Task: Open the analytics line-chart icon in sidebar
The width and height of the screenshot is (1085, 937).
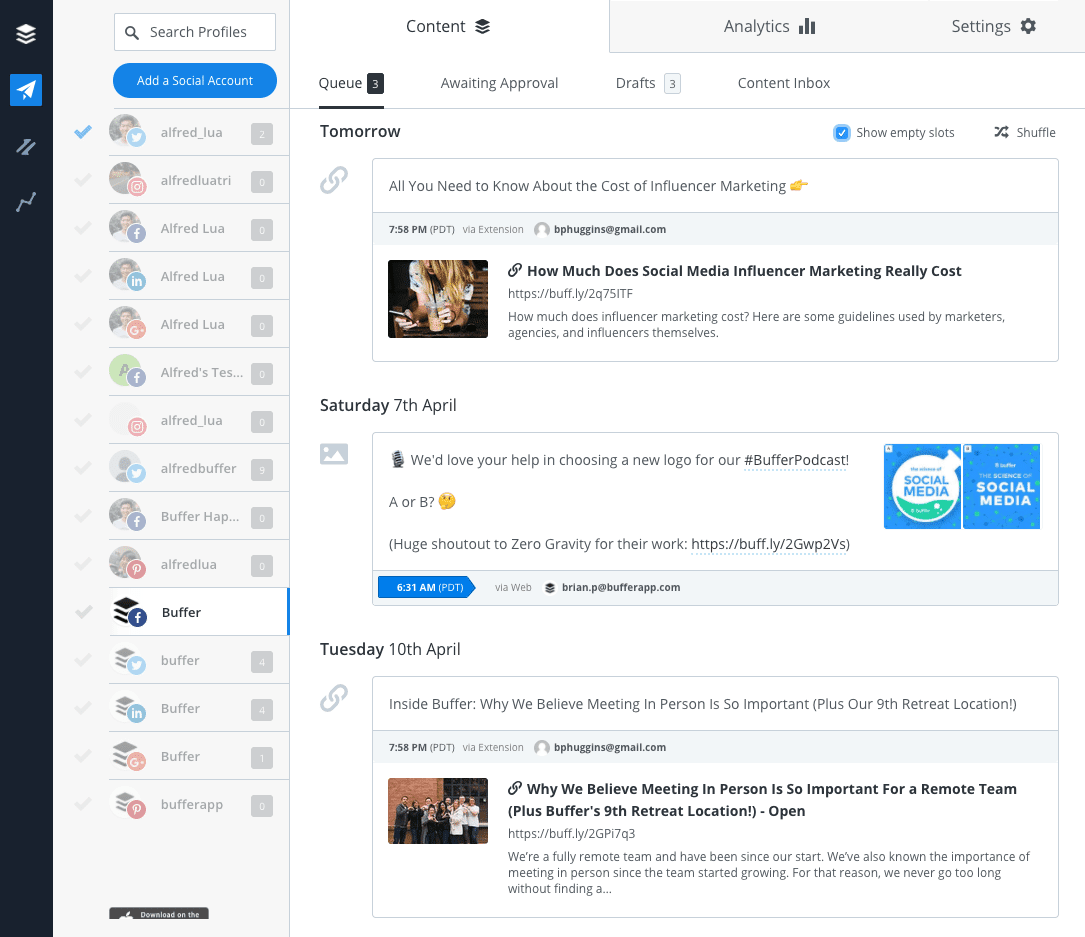Action: 25,200
